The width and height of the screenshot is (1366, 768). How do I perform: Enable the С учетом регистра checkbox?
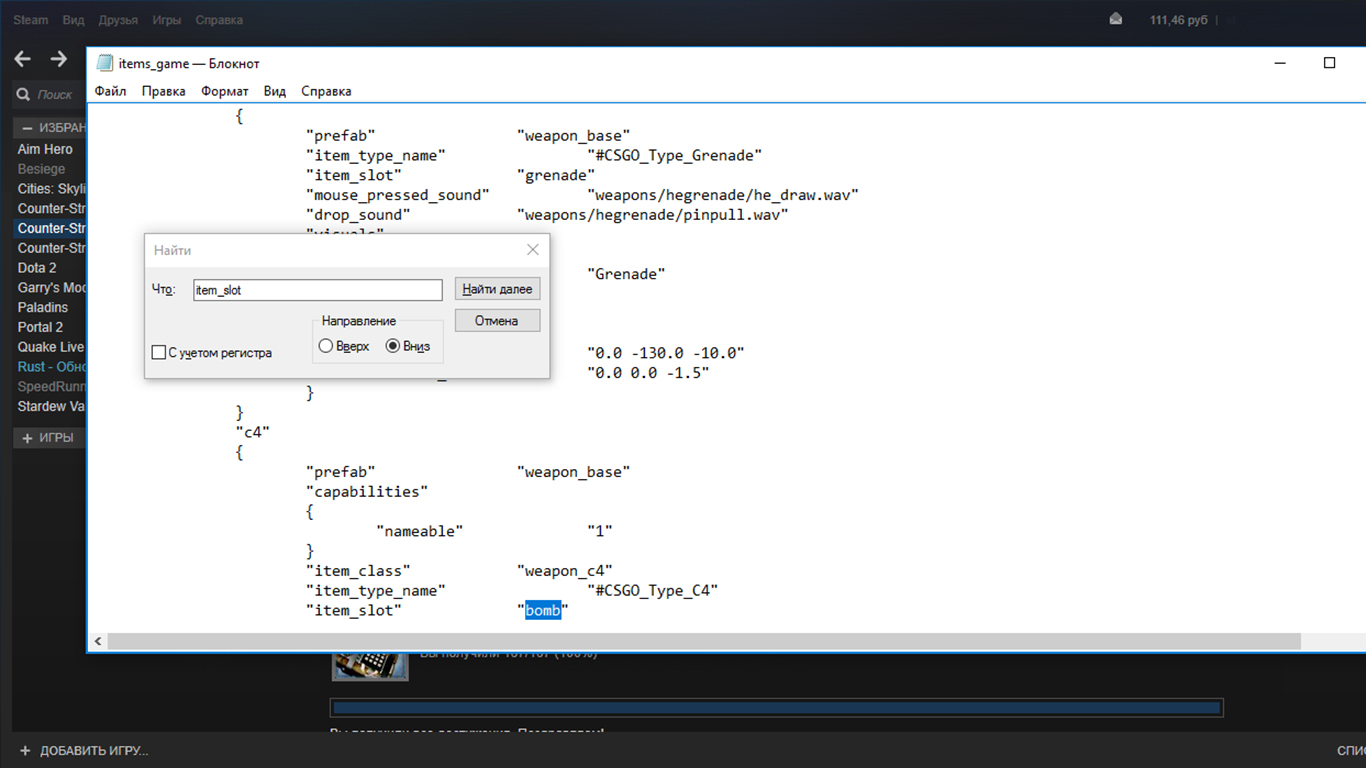[158, 353]
